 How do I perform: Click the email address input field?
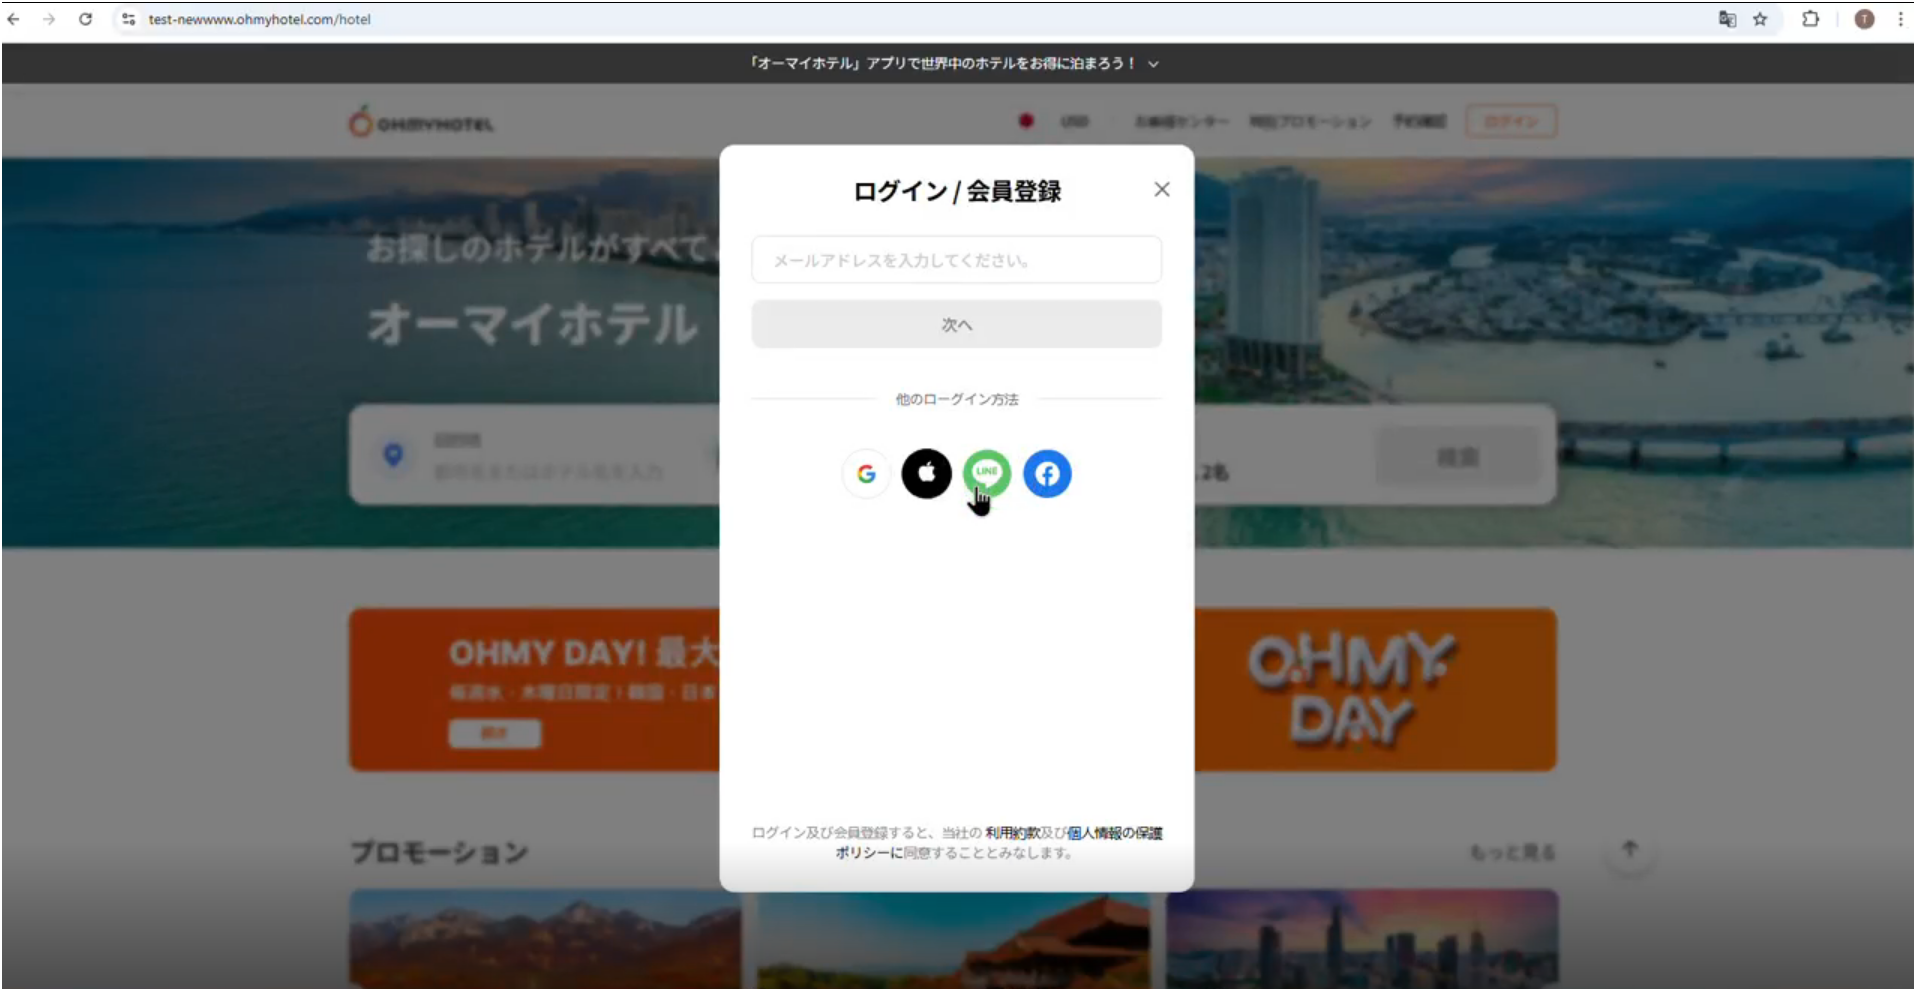(x=957, y=260)
